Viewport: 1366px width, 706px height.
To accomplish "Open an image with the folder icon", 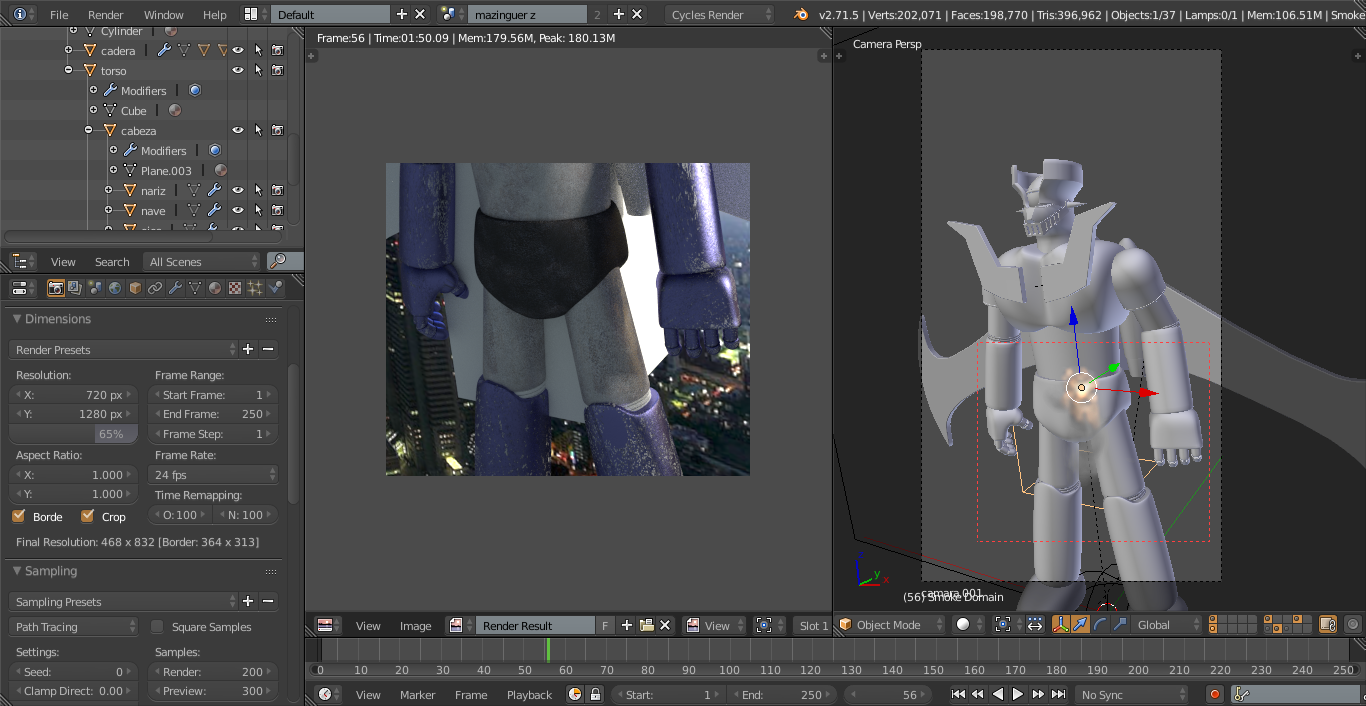I will point(646,625).
